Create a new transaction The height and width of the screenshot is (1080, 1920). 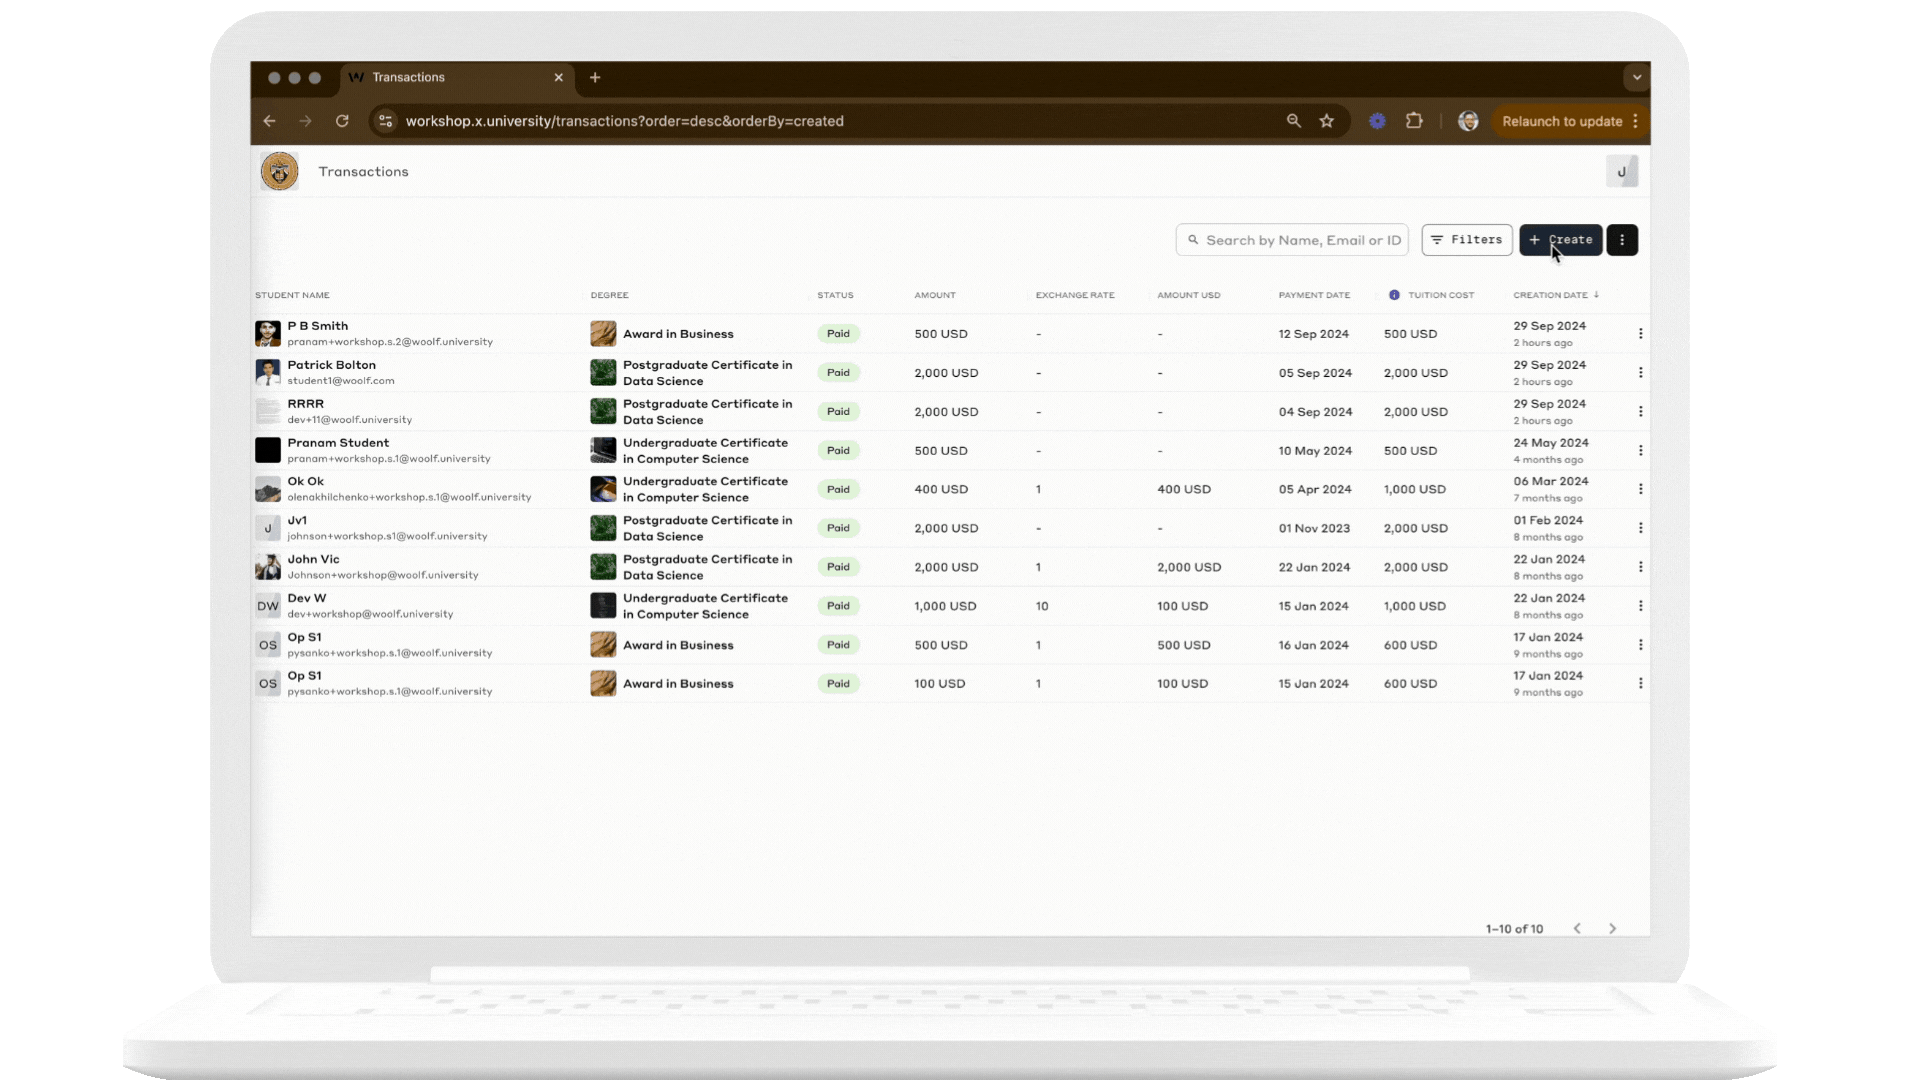1560,240
